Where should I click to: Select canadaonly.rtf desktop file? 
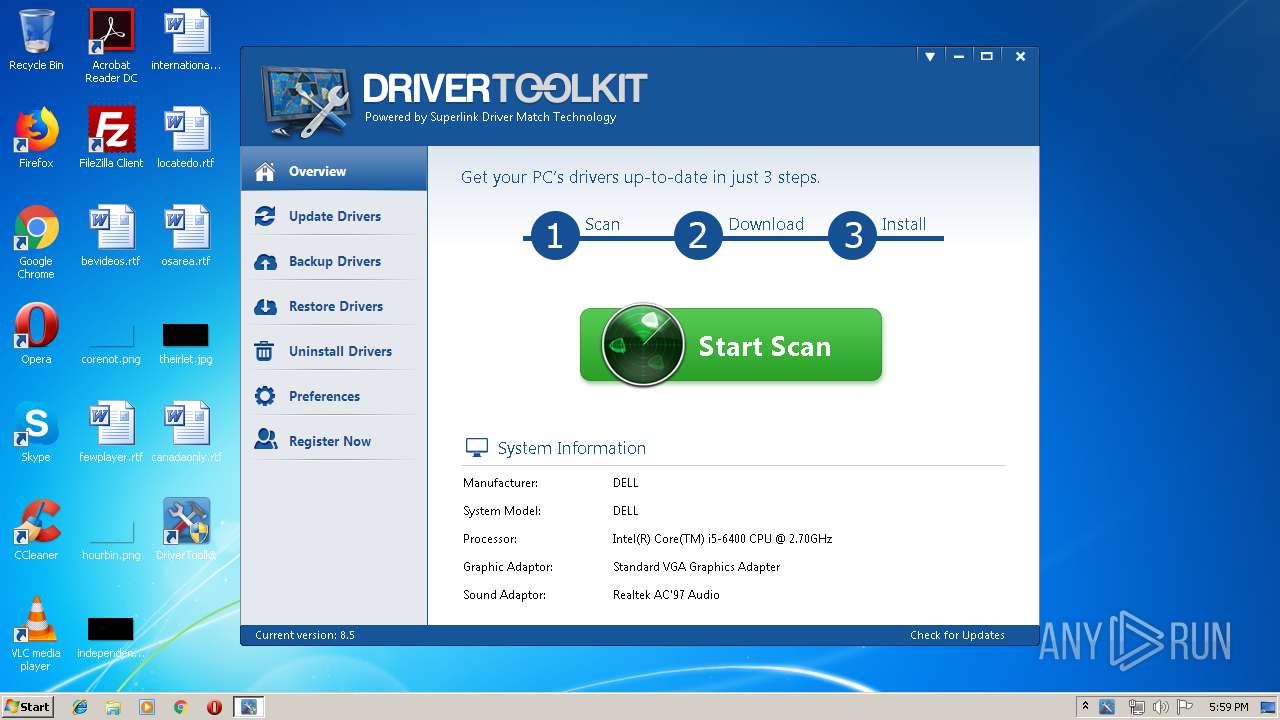[186, 432]
